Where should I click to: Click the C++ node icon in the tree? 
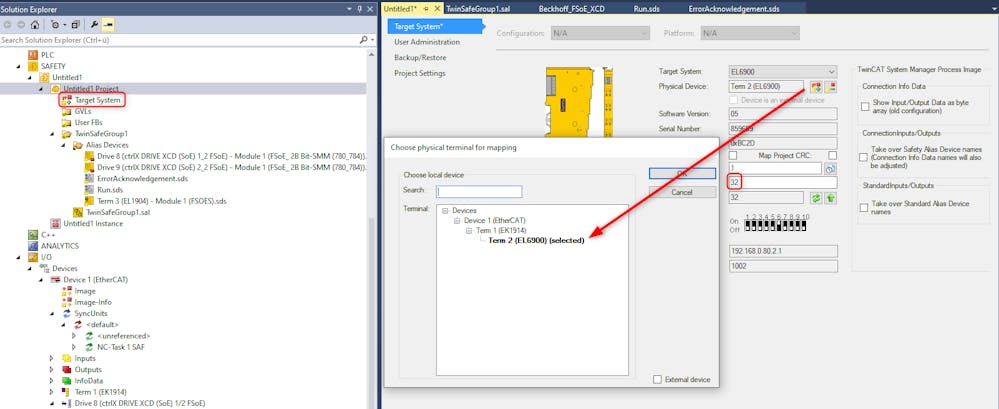click(x=33, y=234)
